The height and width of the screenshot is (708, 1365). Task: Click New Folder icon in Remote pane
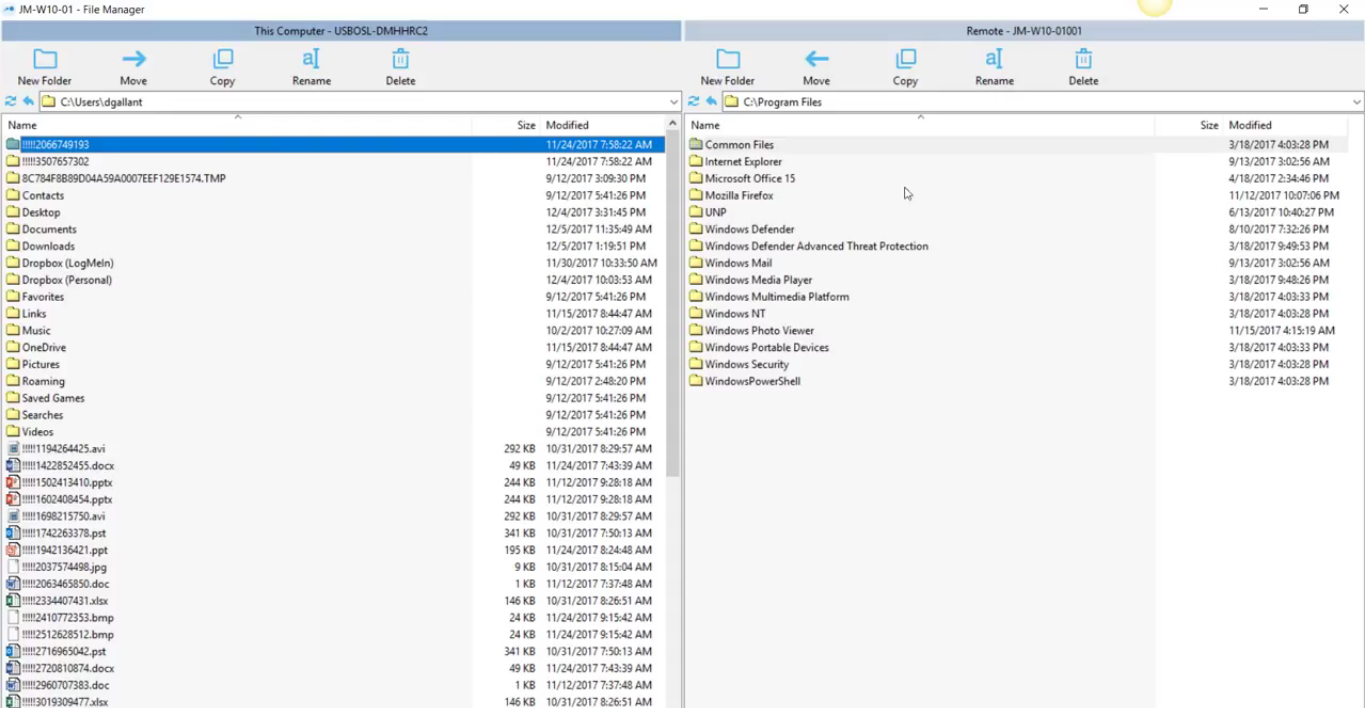point(727,59)
